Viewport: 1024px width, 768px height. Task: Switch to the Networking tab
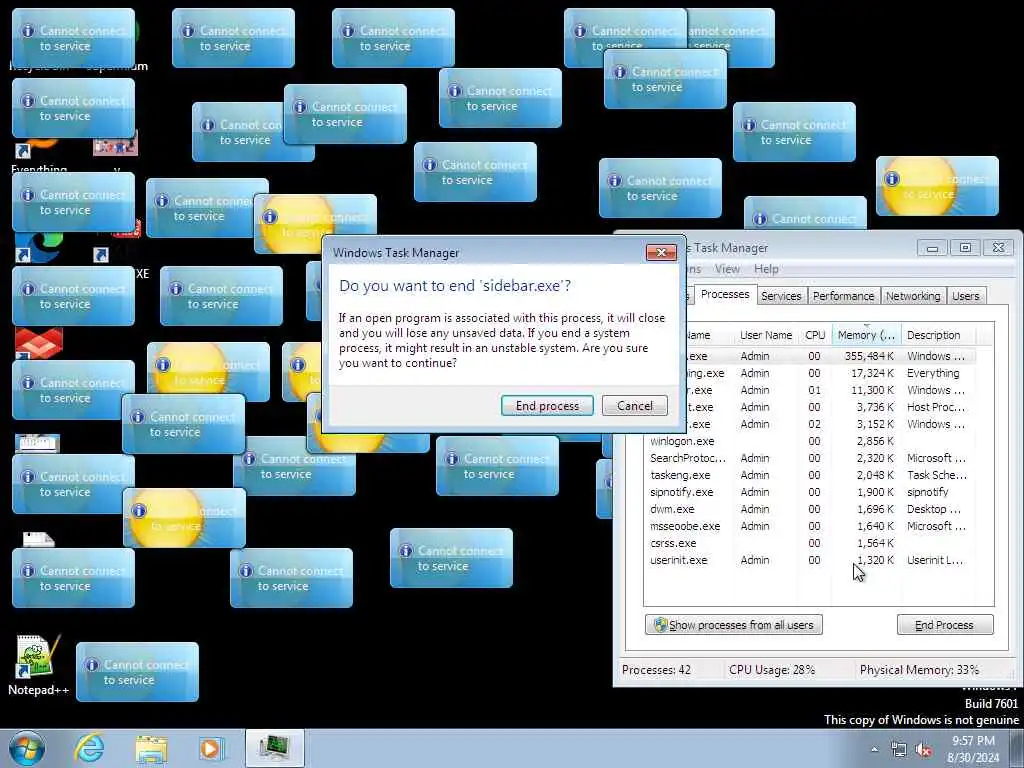913,296
